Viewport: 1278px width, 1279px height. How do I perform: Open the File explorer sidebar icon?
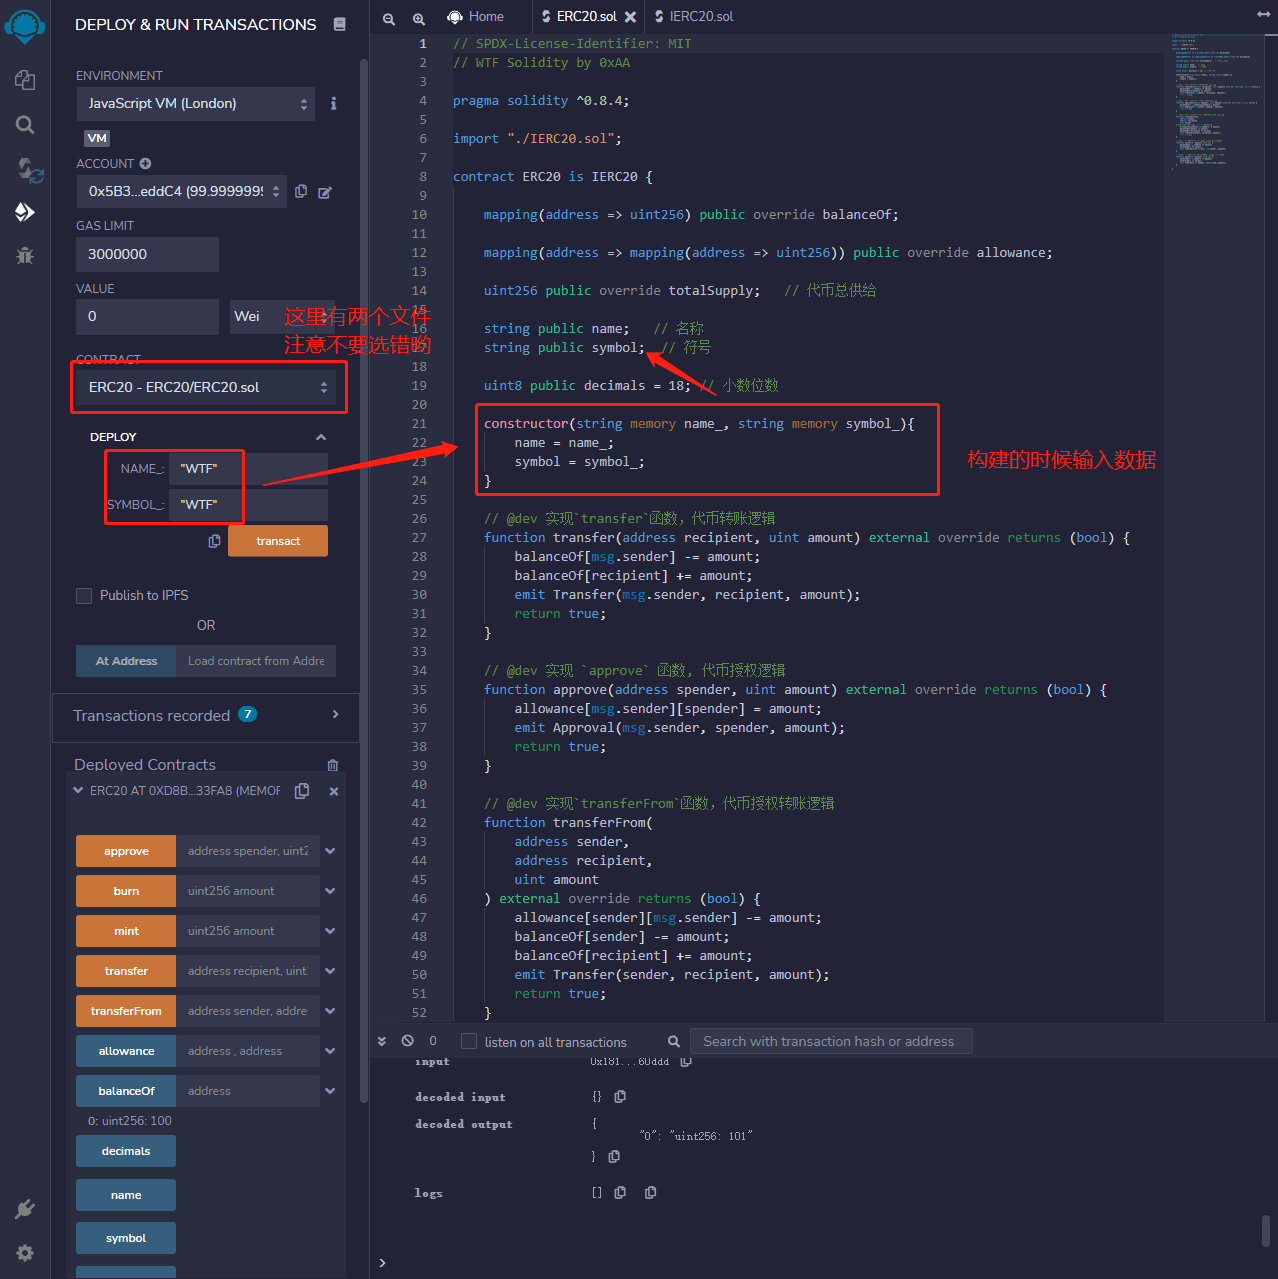(x=25, y=80)
